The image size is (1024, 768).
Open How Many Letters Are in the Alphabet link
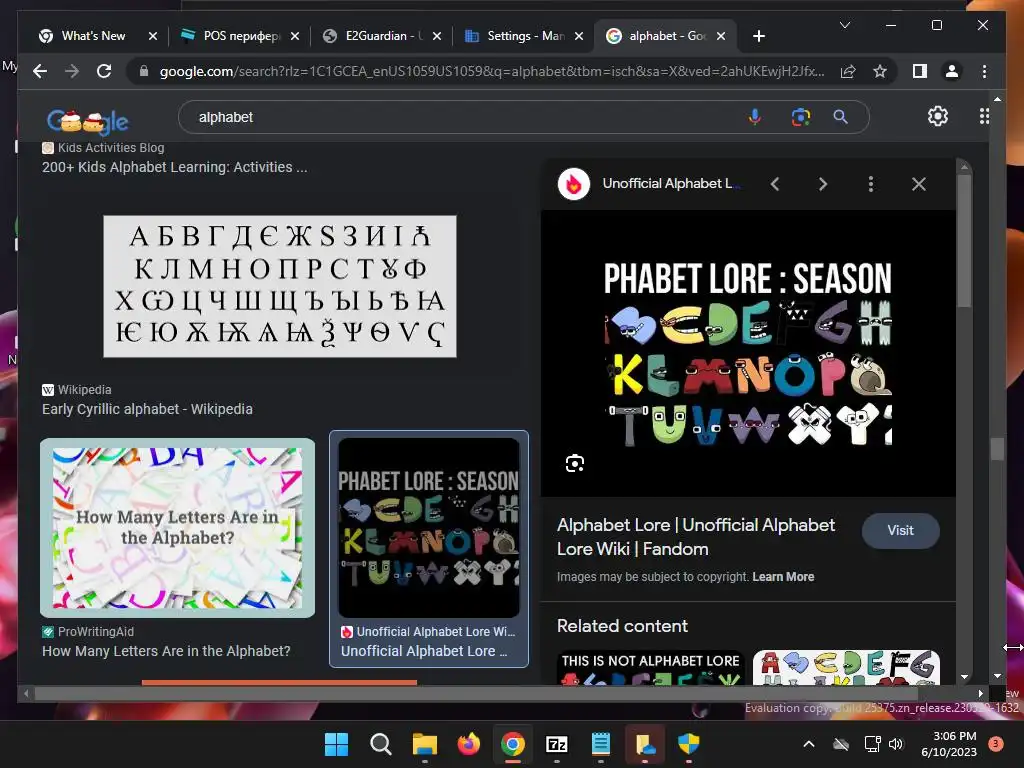click(x=166, y=651)
